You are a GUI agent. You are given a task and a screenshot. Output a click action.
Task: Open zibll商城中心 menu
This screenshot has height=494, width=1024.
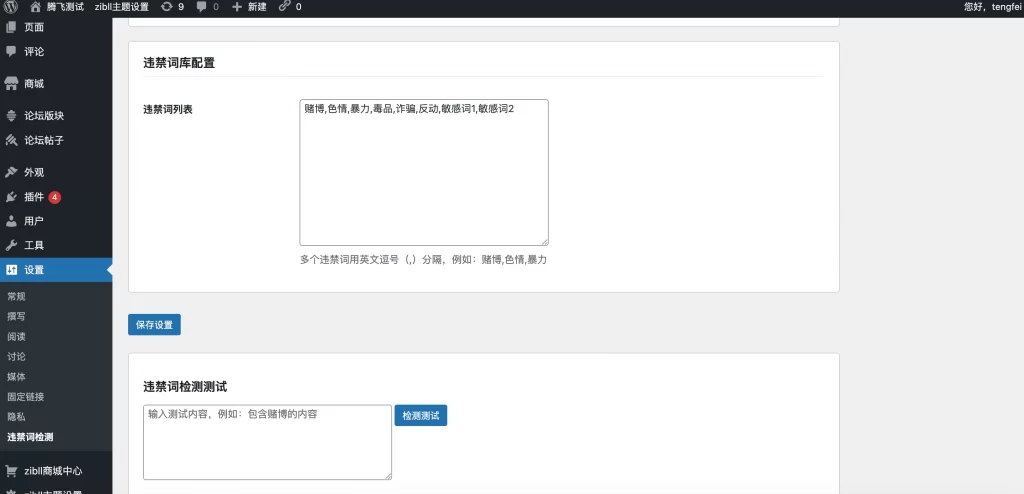(x=53, y=470)
